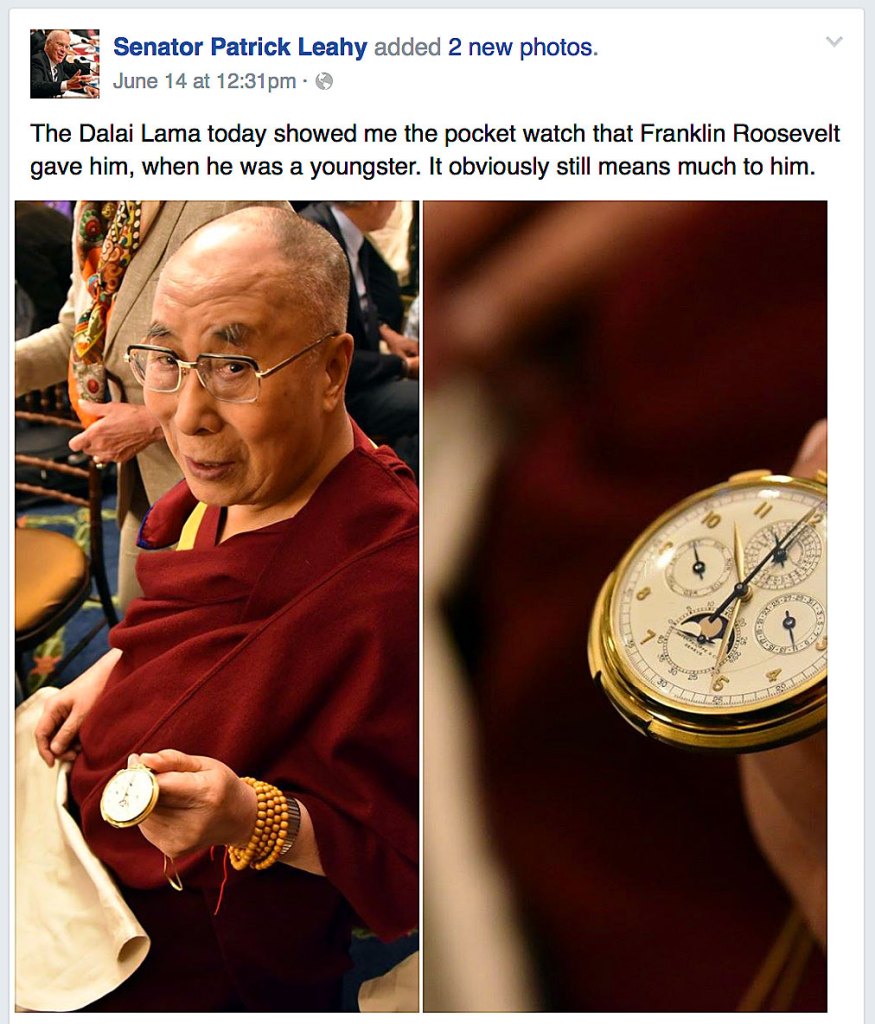Visit the Senator Patrick Leahy page link
The height and width of the screenshot is (1024, 875).
(x=240, y=47)
